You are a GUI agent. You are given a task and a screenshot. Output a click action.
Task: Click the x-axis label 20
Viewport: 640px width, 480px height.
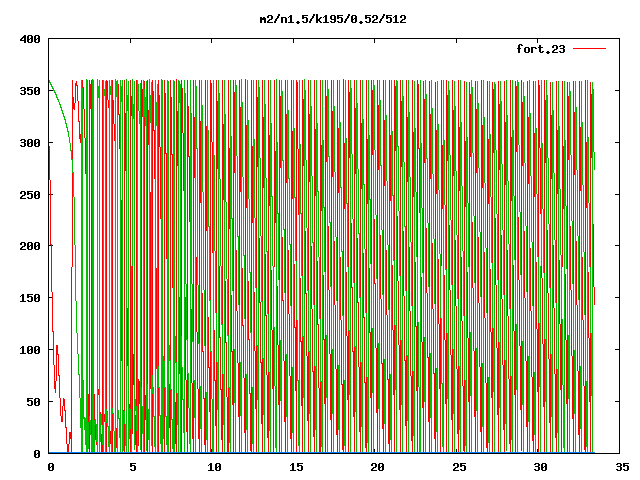[378, 467]
